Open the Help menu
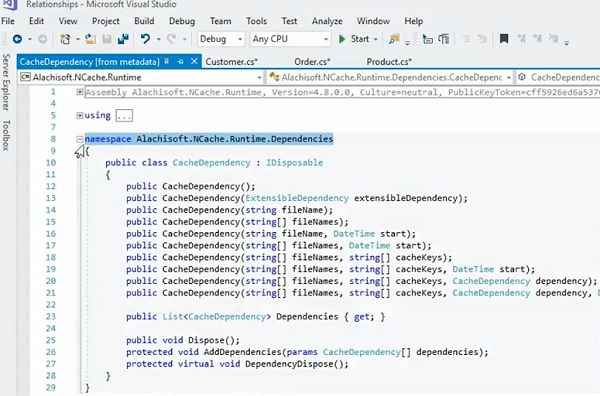The height and width of the screenshot is (396, 600). point(414,21)
